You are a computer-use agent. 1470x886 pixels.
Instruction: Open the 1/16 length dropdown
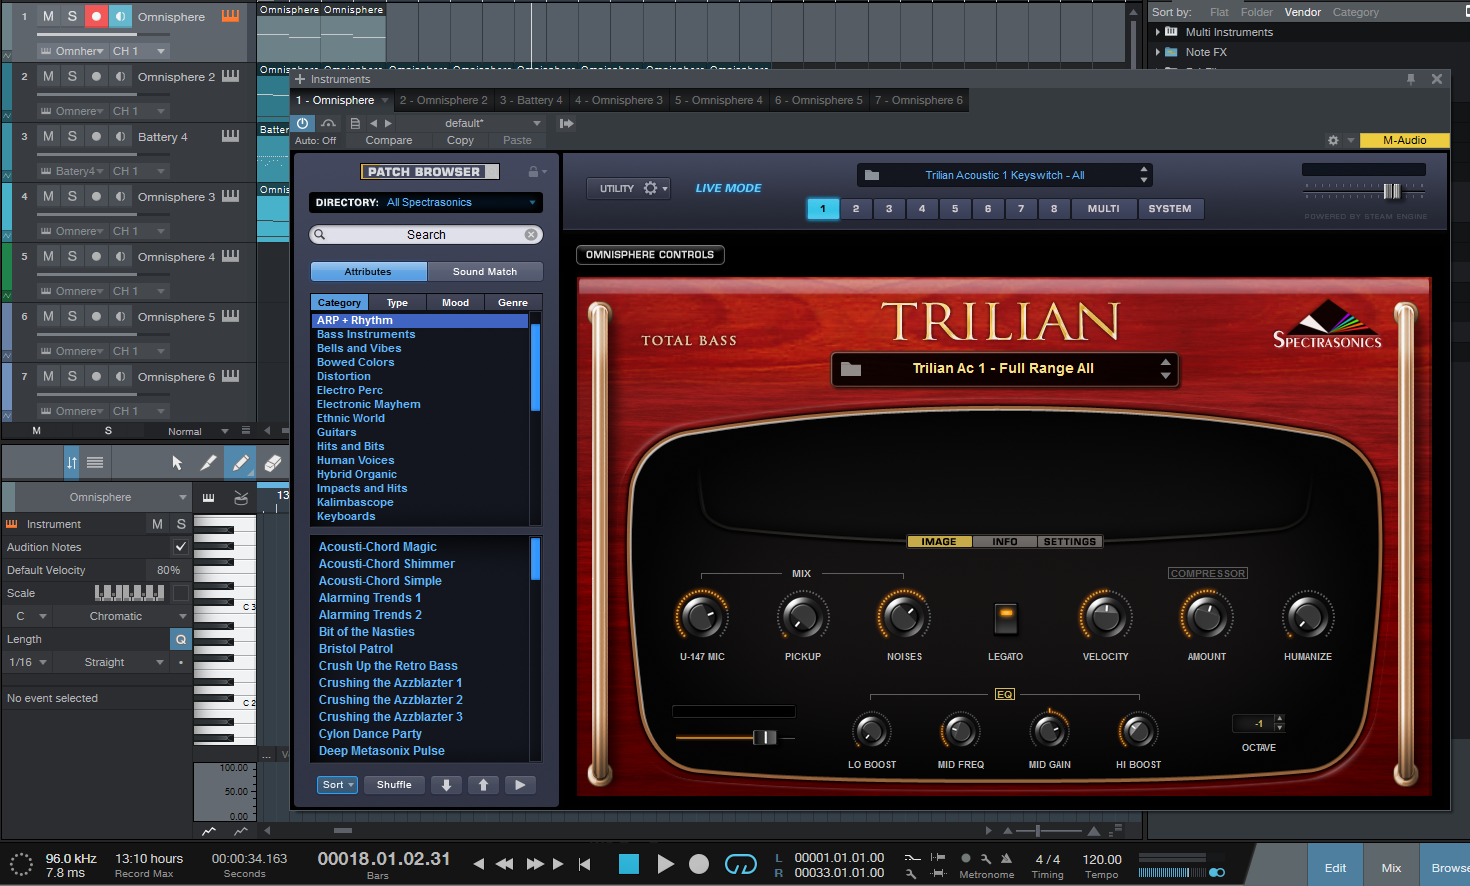[28, 662]
